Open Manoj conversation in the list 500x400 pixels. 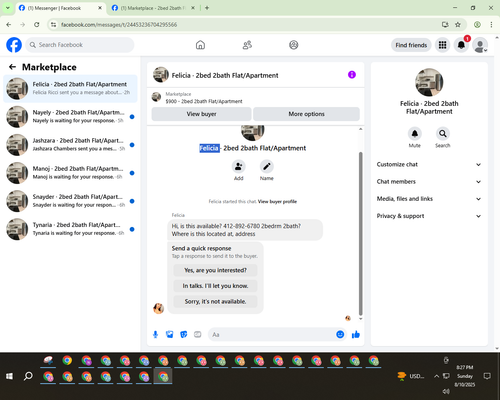70,173
